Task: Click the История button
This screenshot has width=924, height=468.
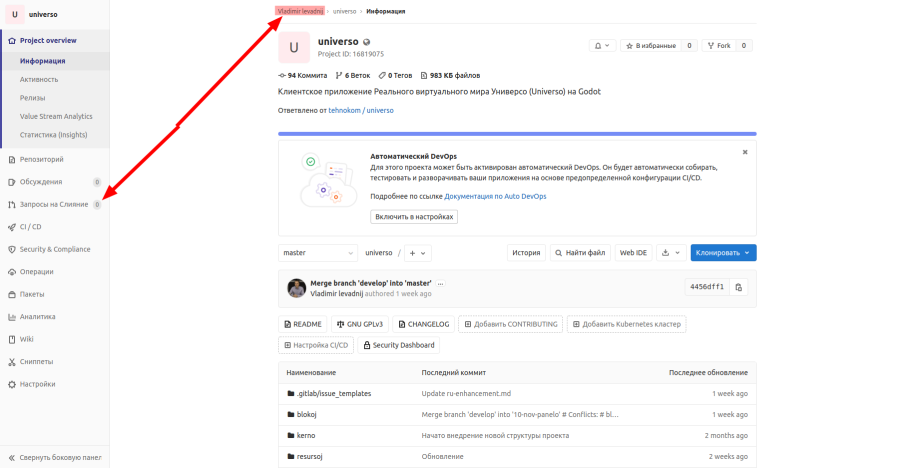Action: (526, 253)
